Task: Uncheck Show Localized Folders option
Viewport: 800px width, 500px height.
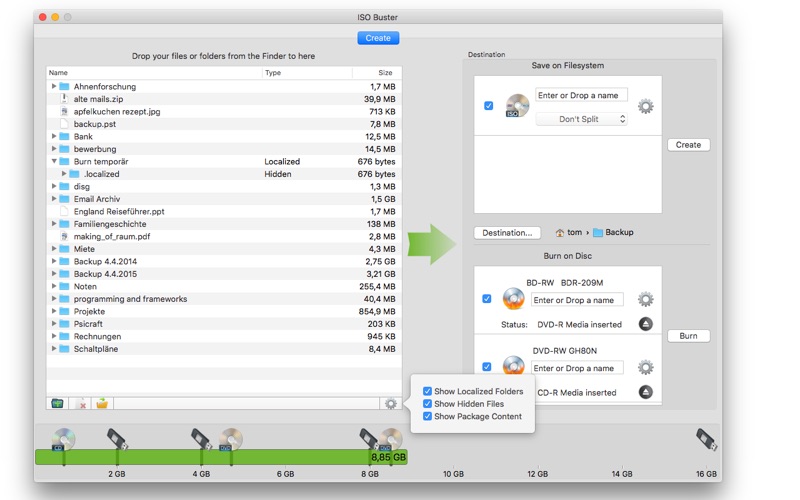Action: (427, 391)
